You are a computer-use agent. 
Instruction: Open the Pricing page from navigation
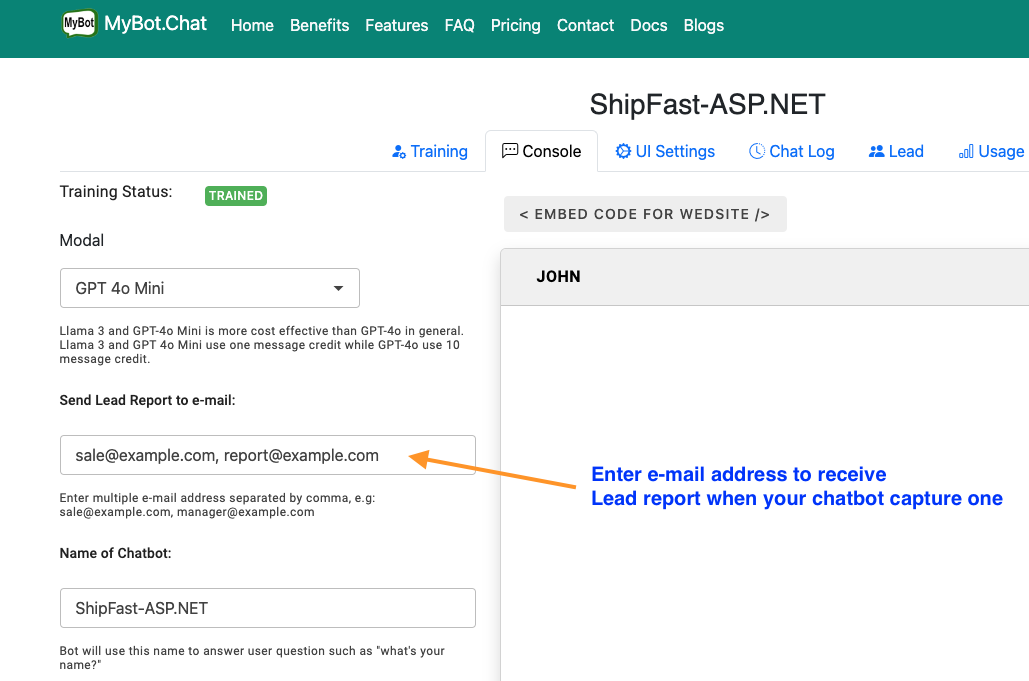click(x=515, y=25)
